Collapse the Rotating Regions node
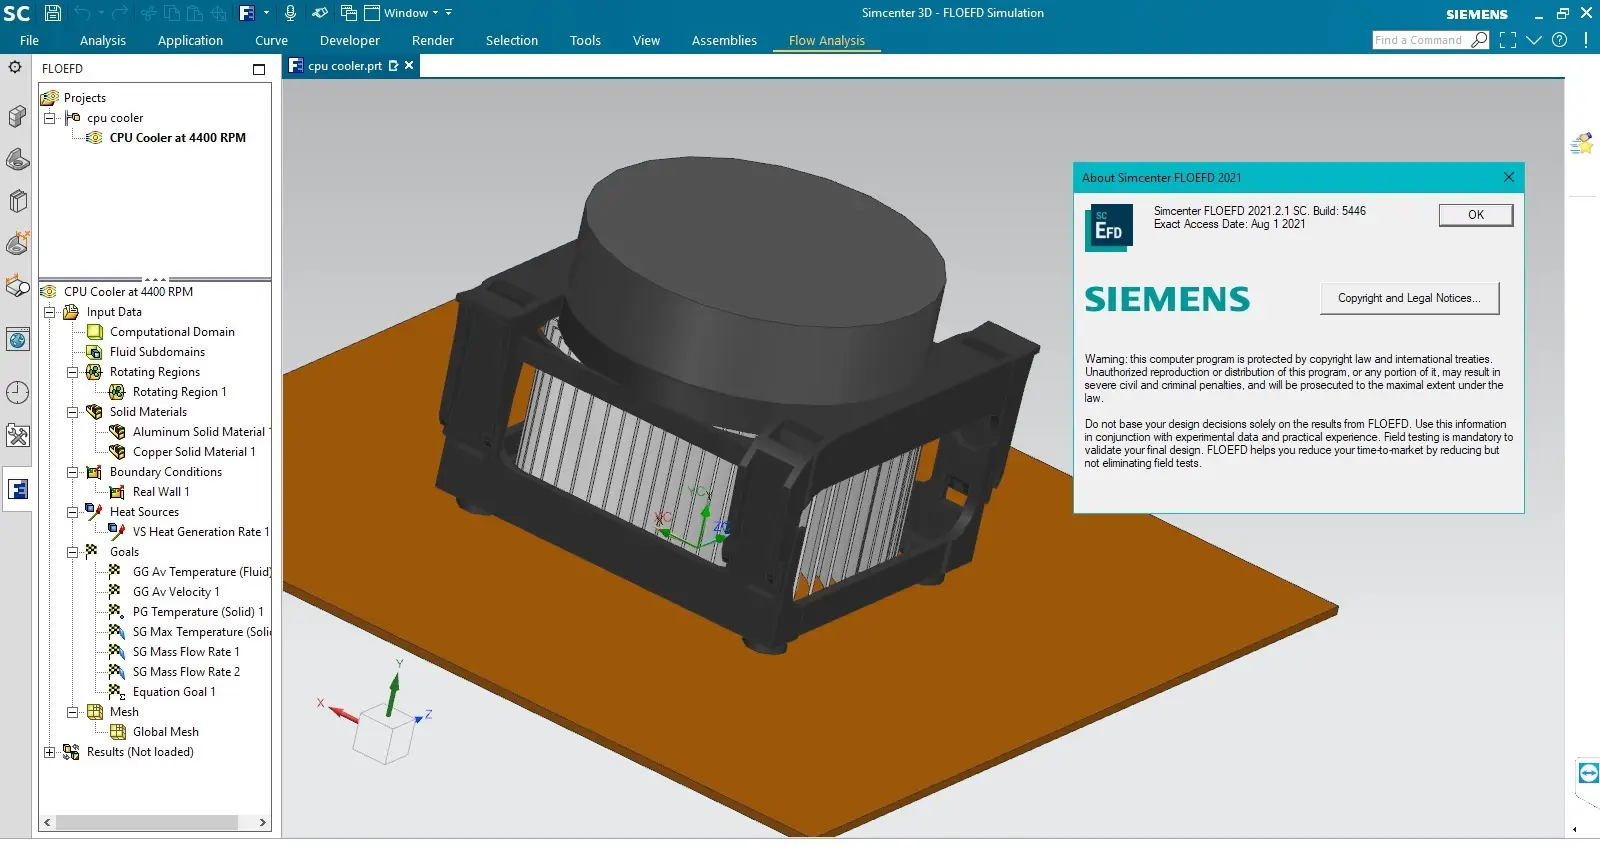Screen dimensions: 1600x859 (x=72, y=372)
